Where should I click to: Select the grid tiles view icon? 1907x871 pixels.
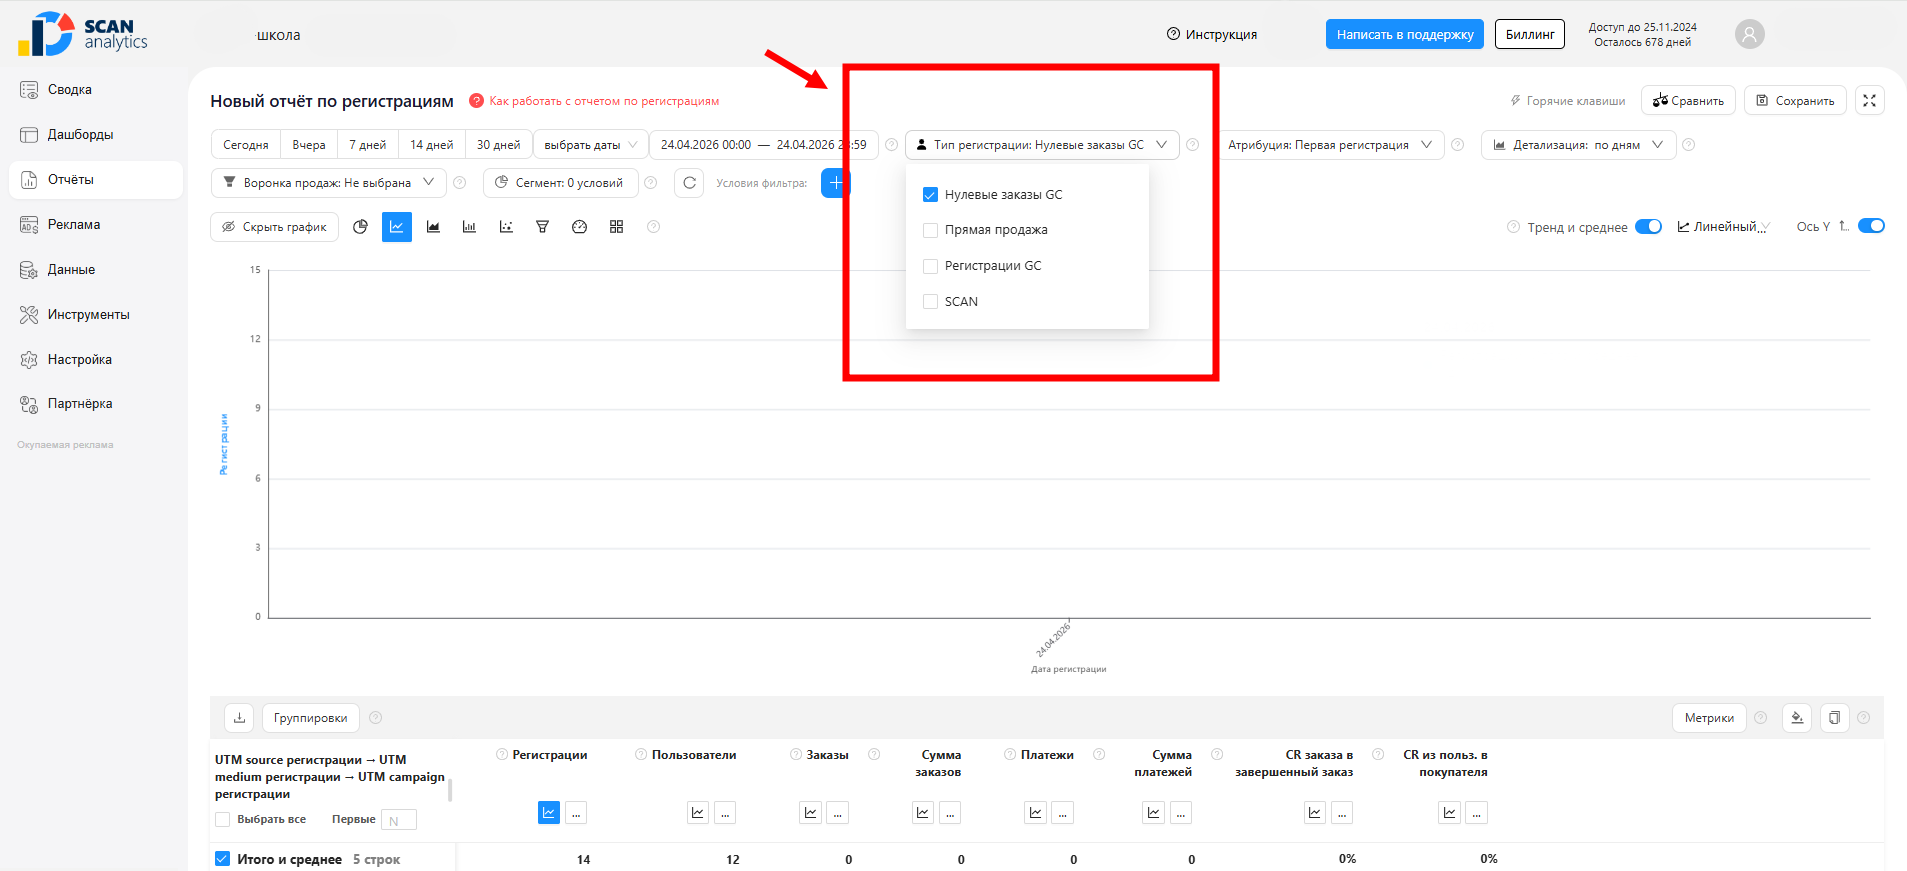pos(616,227)
